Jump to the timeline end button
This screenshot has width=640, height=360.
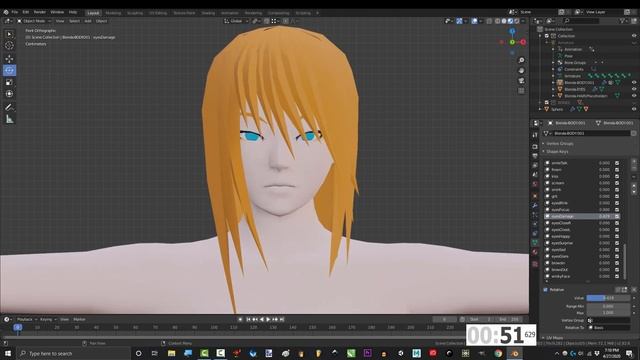click(x=282, y=320)
